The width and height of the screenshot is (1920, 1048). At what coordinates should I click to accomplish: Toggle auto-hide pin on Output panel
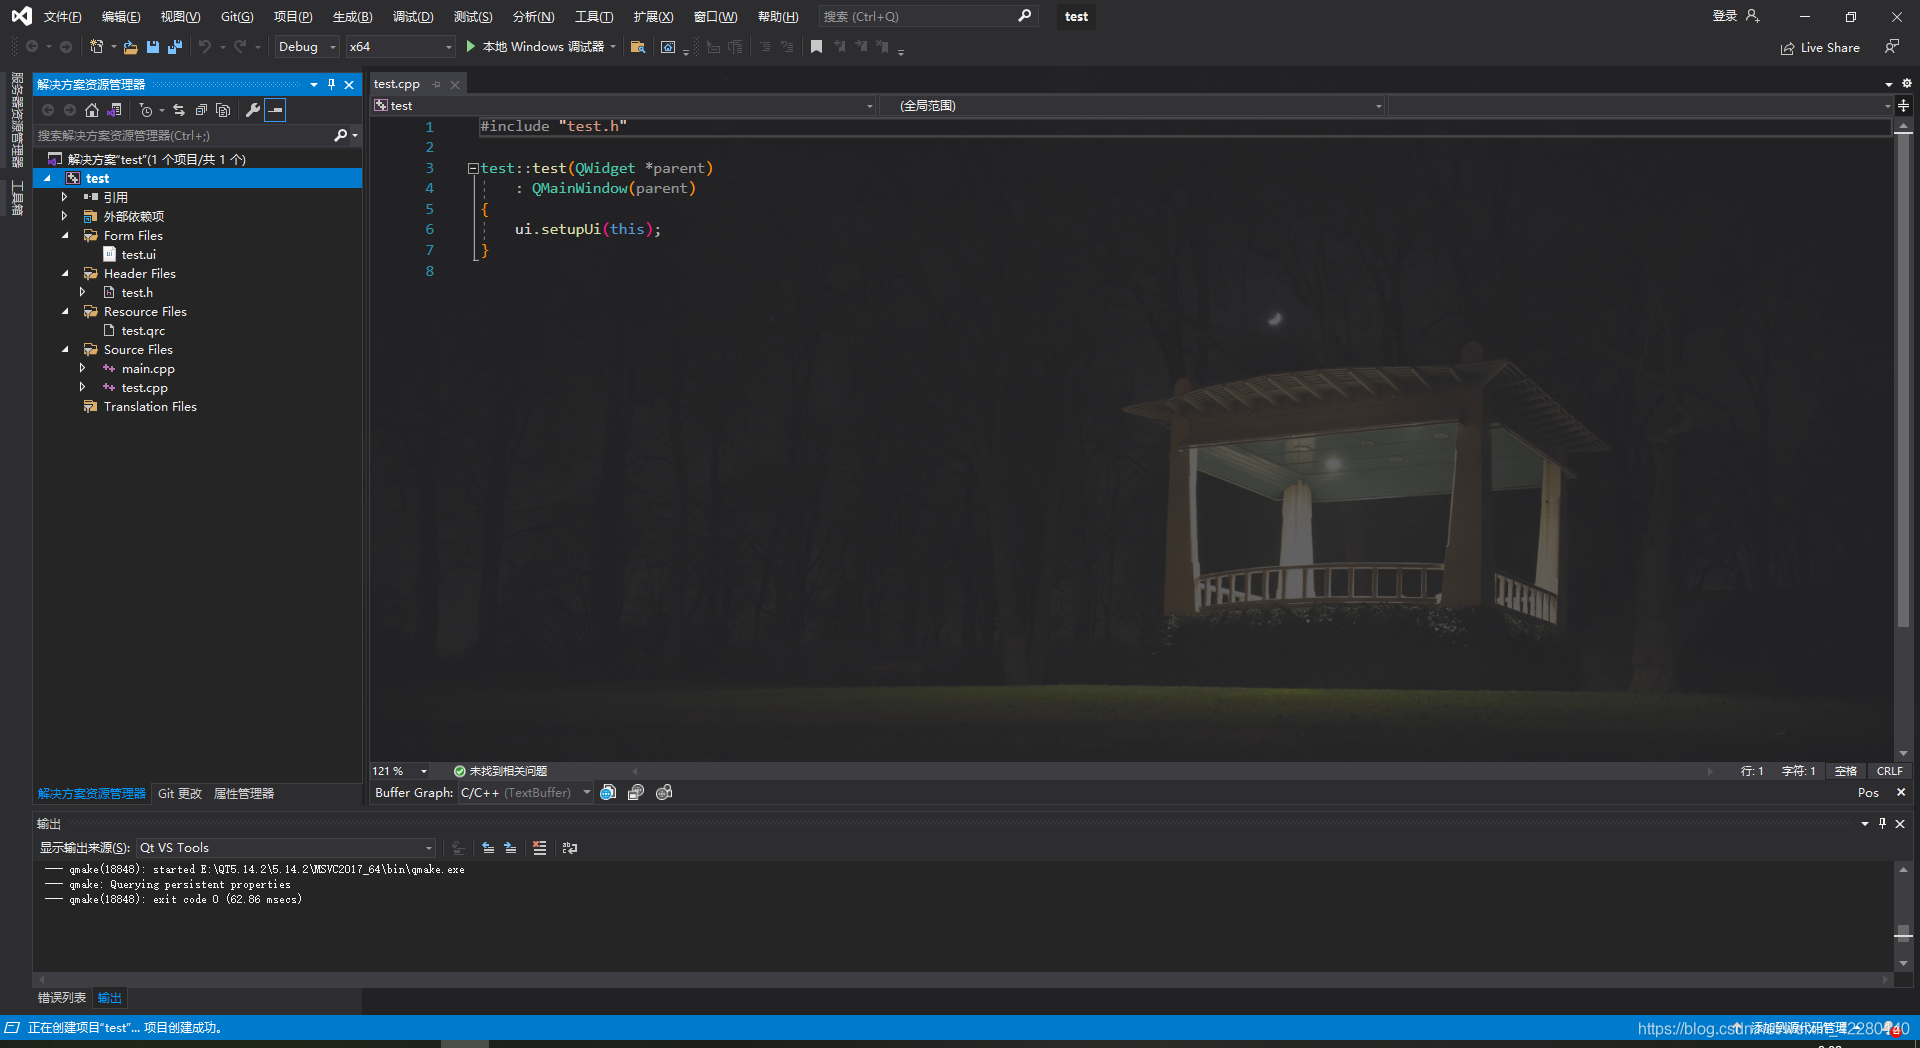point(1882,824)
